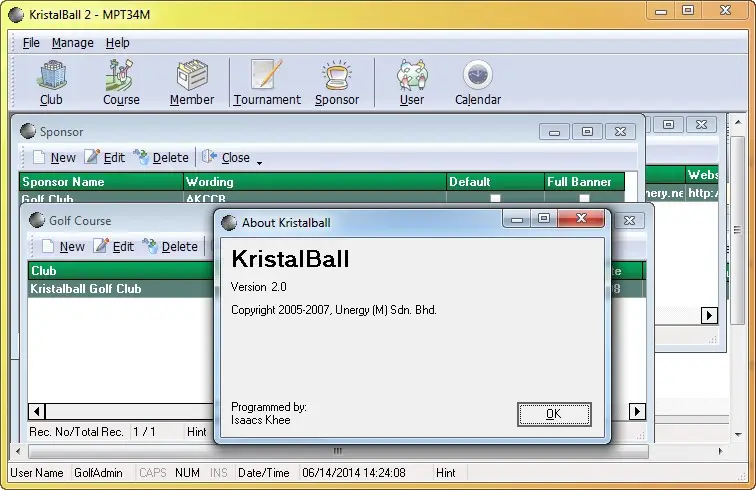Click the 1 / 1 record count
756x490 pixels.
[145, 432]
